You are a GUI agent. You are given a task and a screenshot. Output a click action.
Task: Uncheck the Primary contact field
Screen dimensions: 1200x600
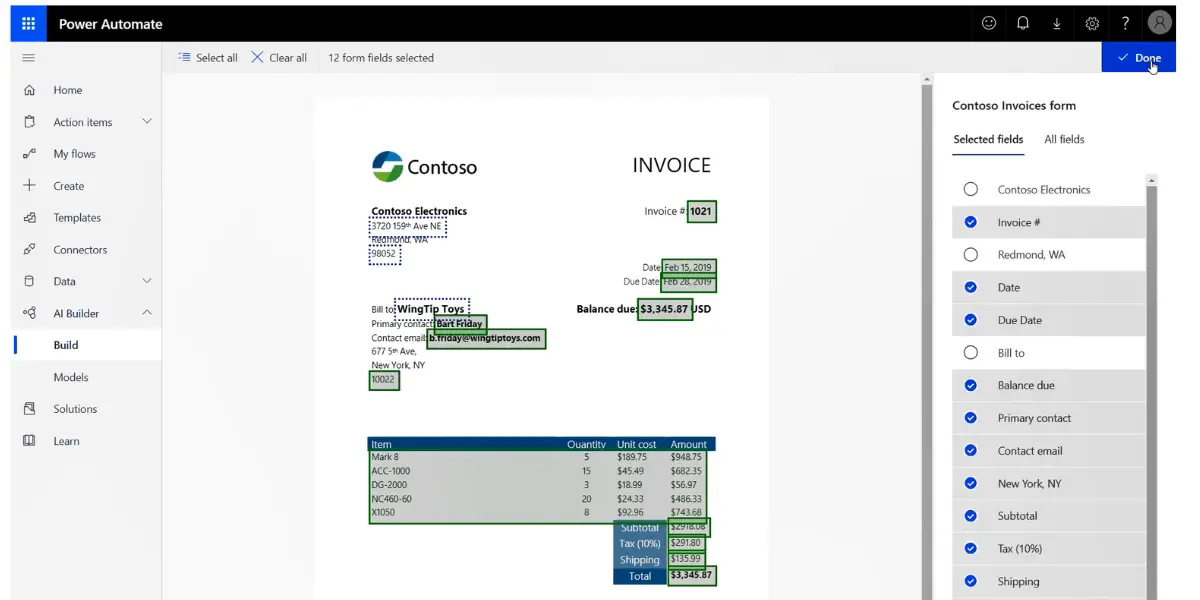coord(970,418)
